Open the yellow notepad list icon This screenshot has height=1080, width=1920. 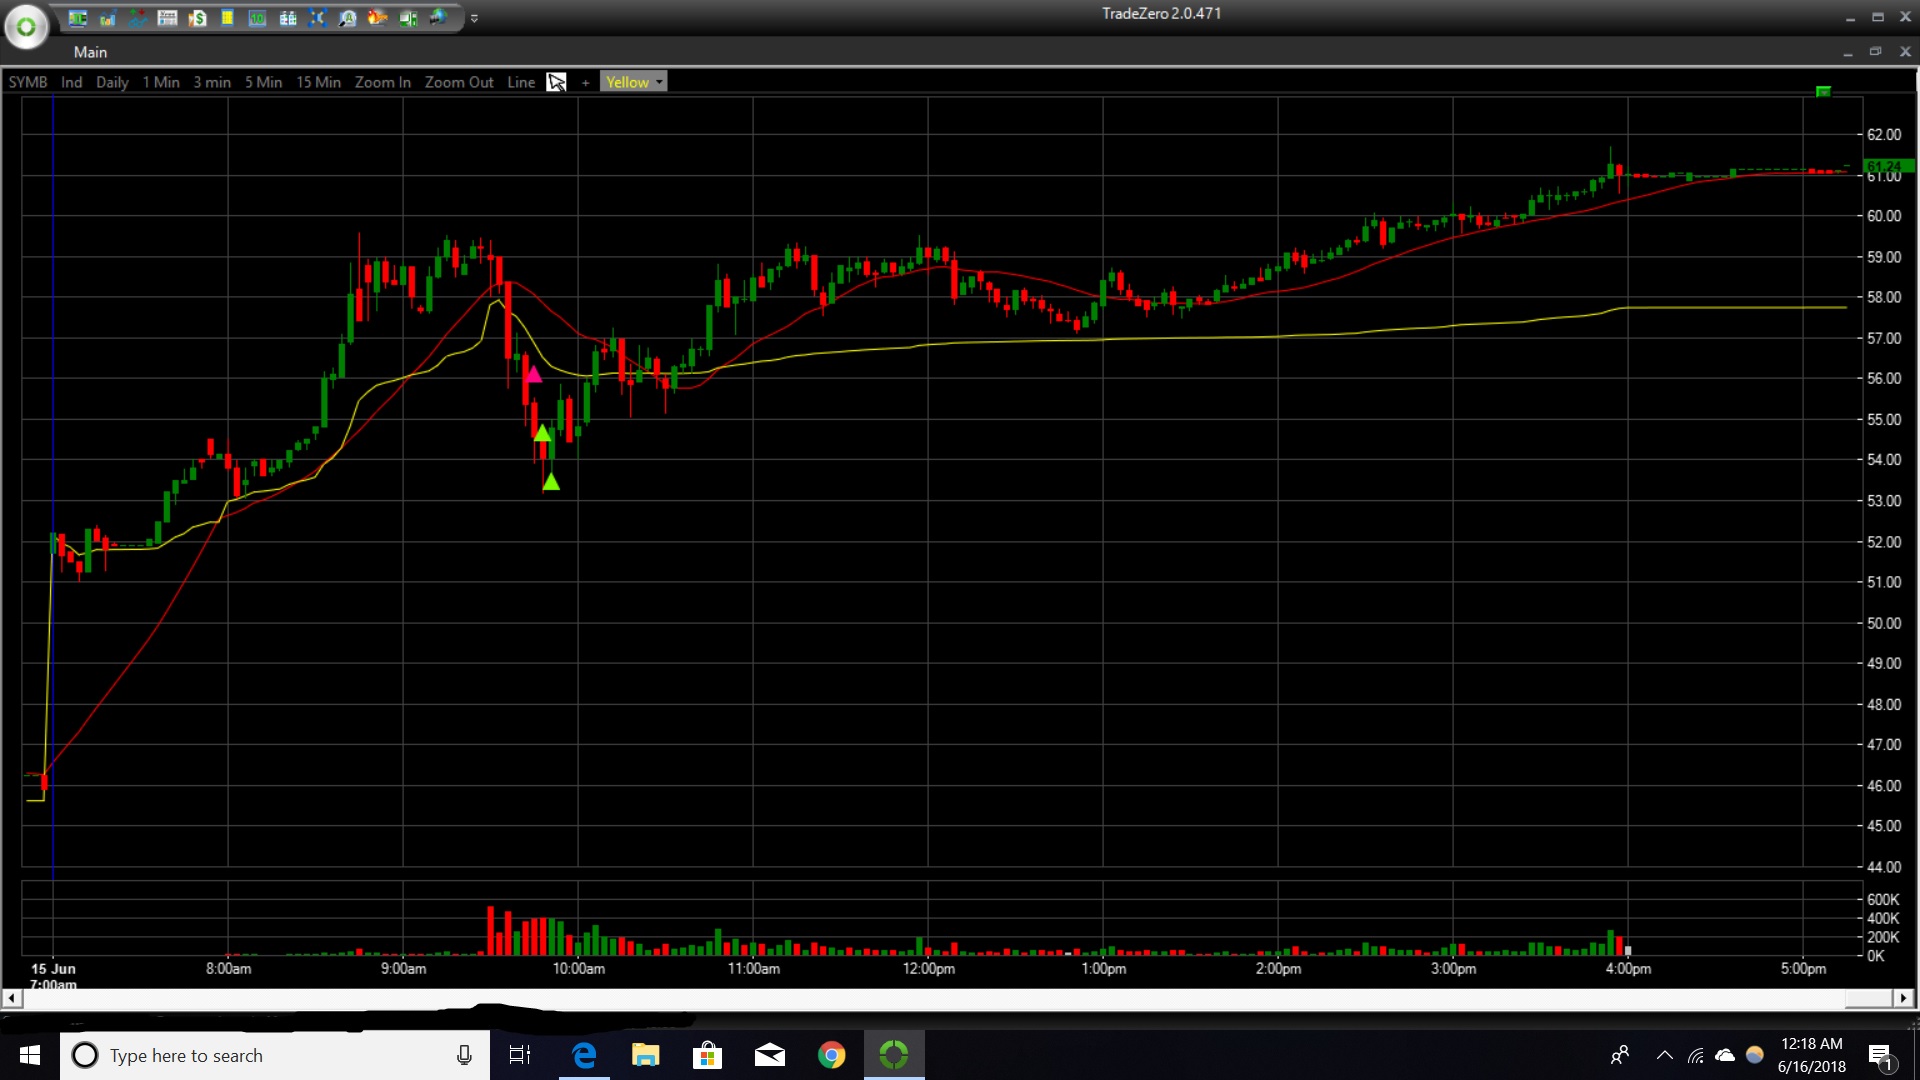point(228,18)
